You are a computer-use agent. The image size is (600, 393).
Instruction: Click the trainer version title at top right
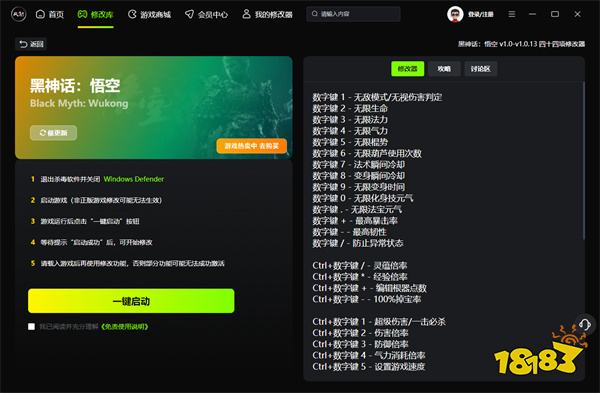[522, 44]
